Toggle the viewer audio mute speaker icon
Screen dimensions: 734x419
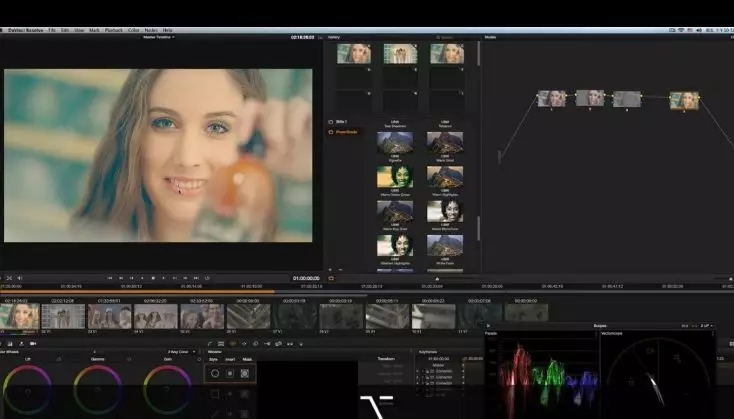click(x=20, y=278)
